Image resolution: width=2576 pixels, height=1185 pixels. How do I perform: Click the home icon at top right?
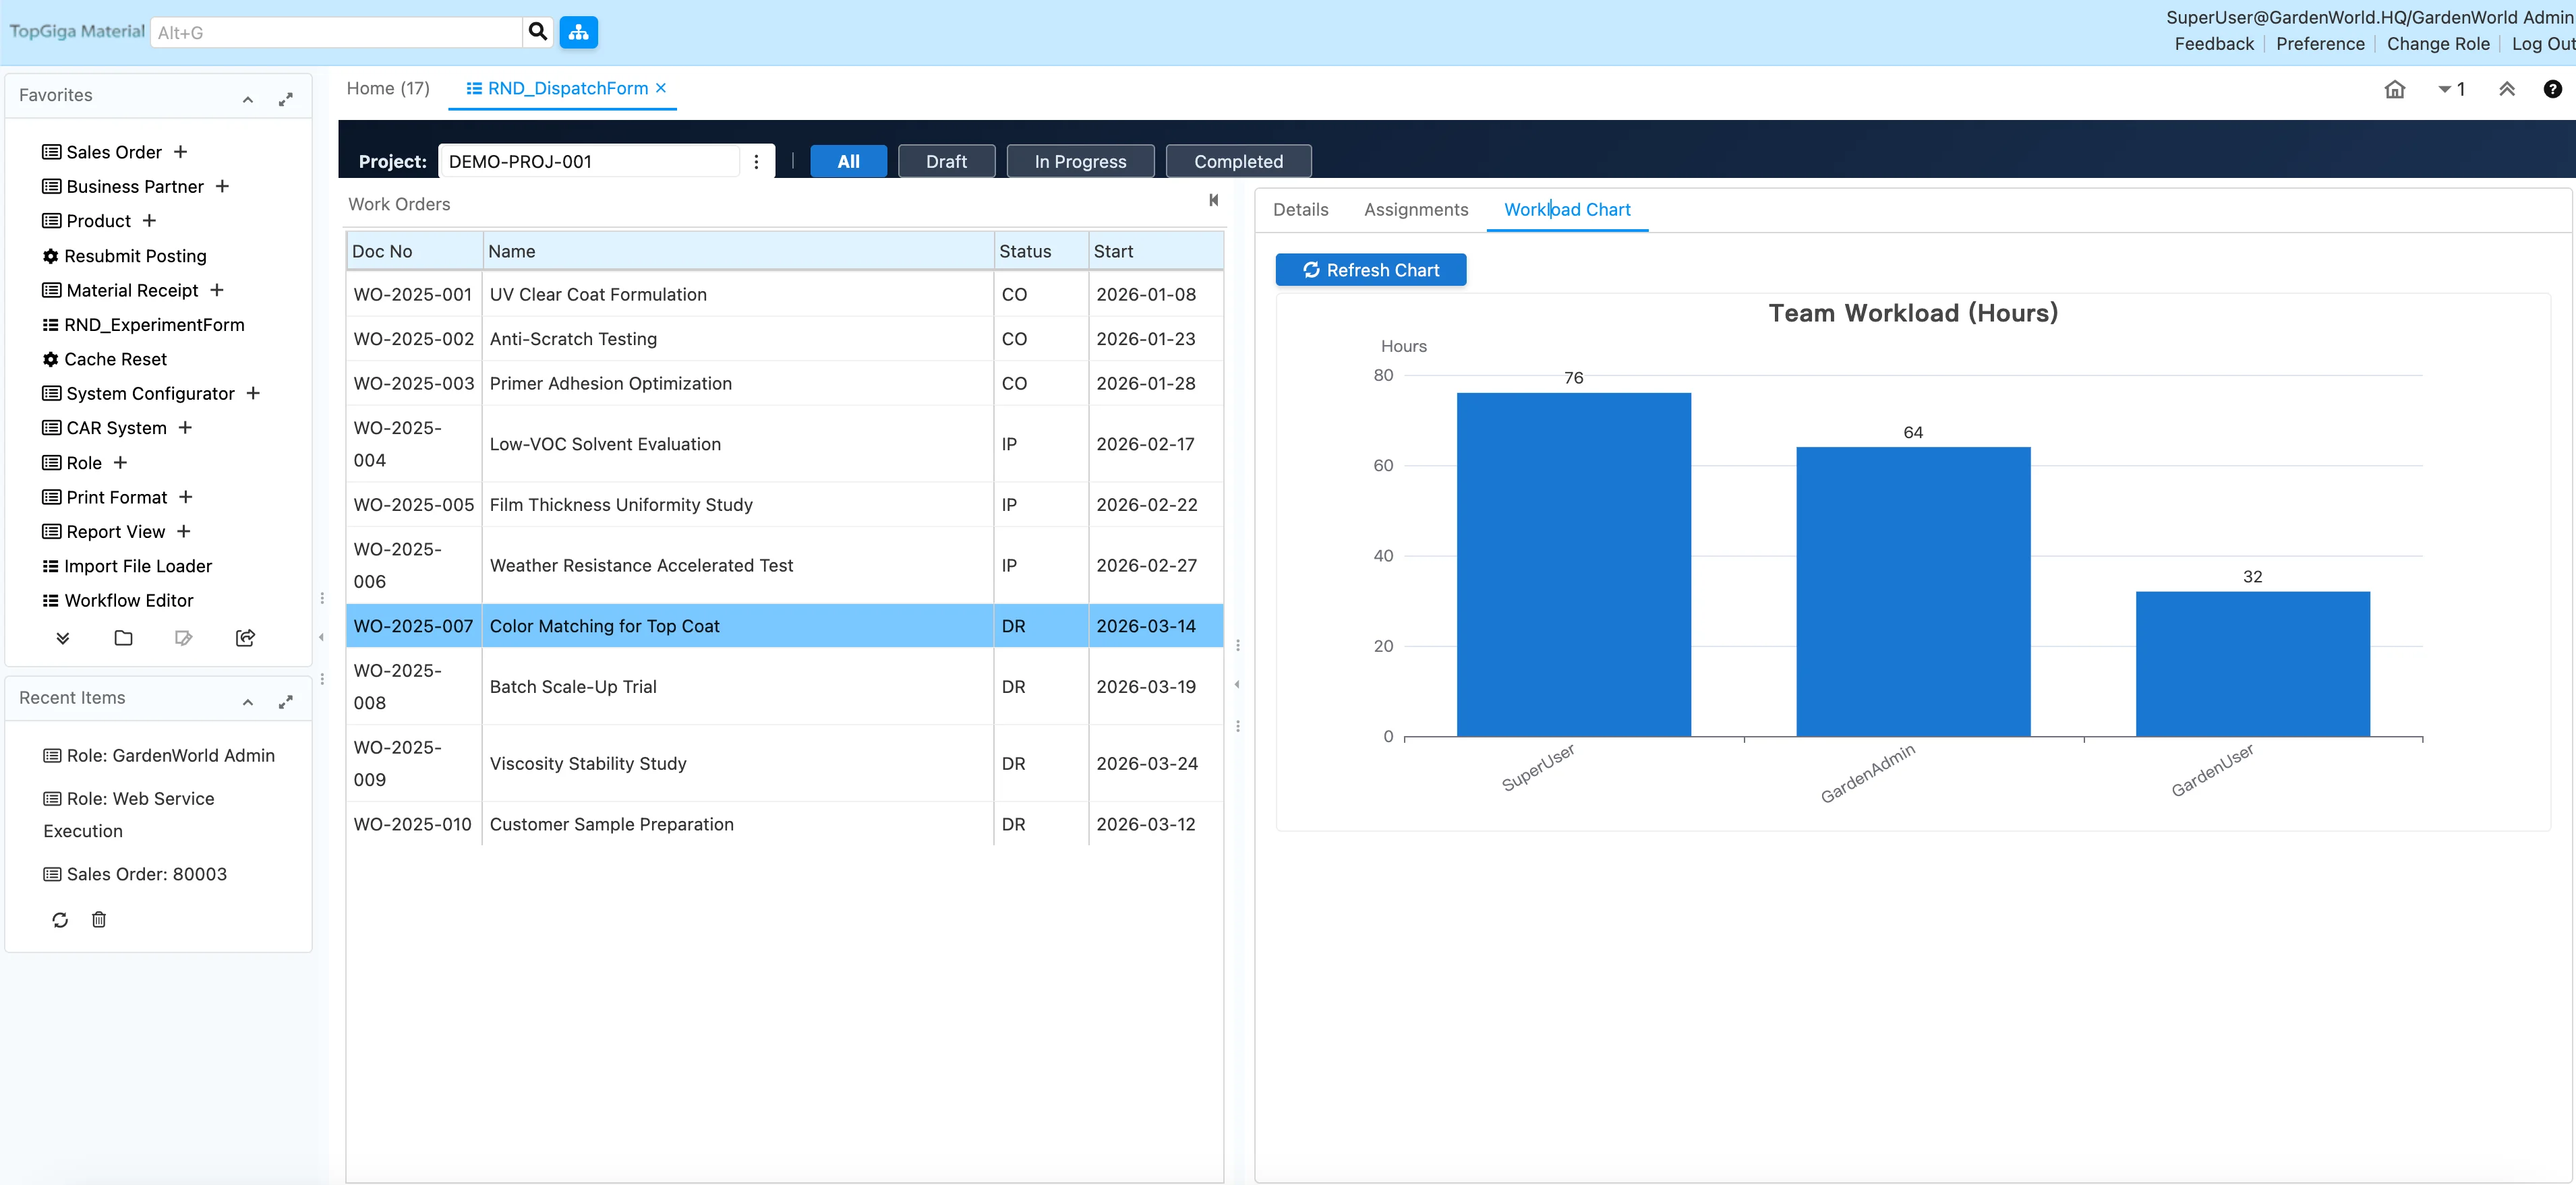pyautogui.click(x=2394, y=89)
